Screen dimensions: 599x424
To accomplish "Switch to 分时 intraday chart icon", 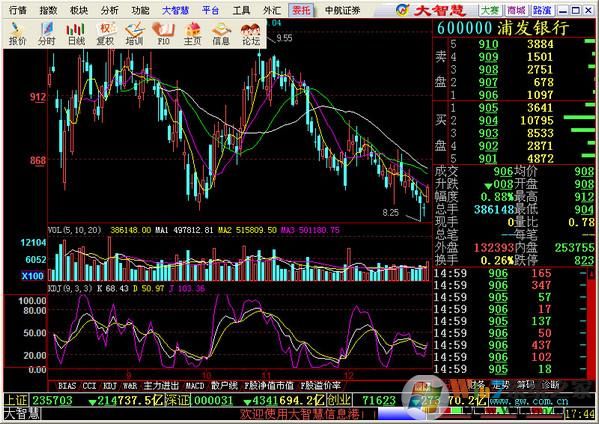I will pos(47,34).
